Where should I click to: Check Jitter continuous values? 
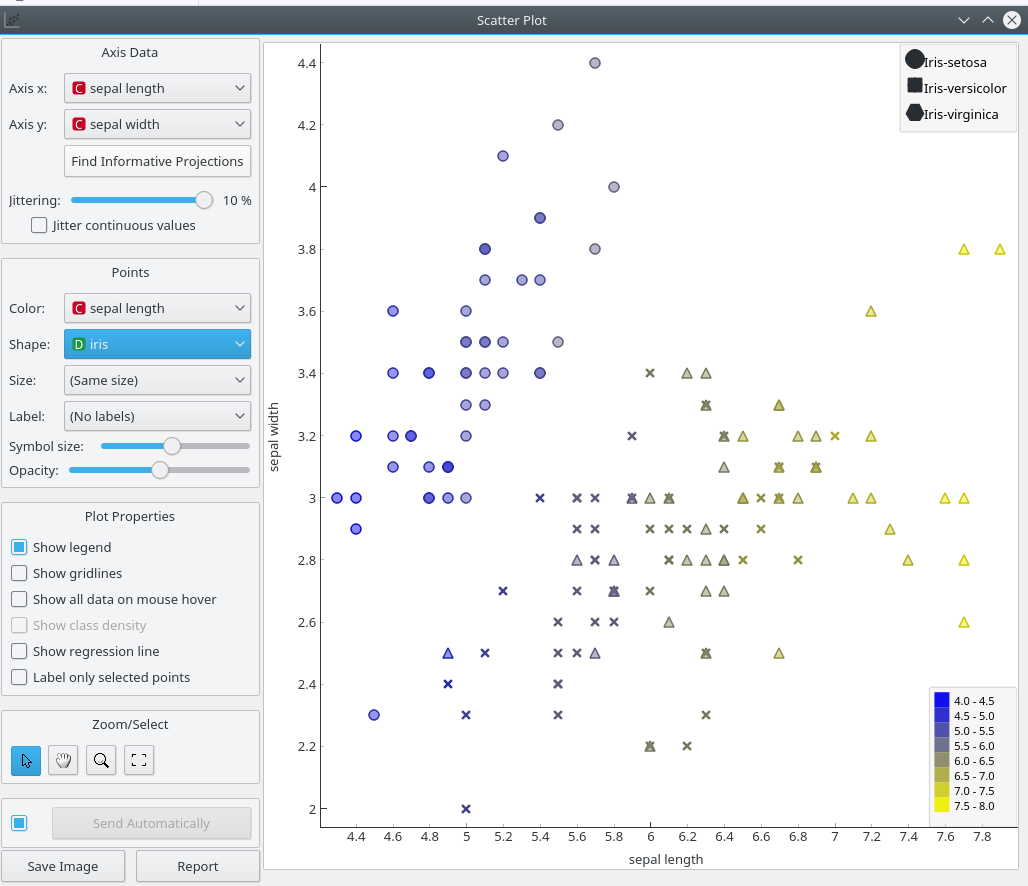(38, 225)
